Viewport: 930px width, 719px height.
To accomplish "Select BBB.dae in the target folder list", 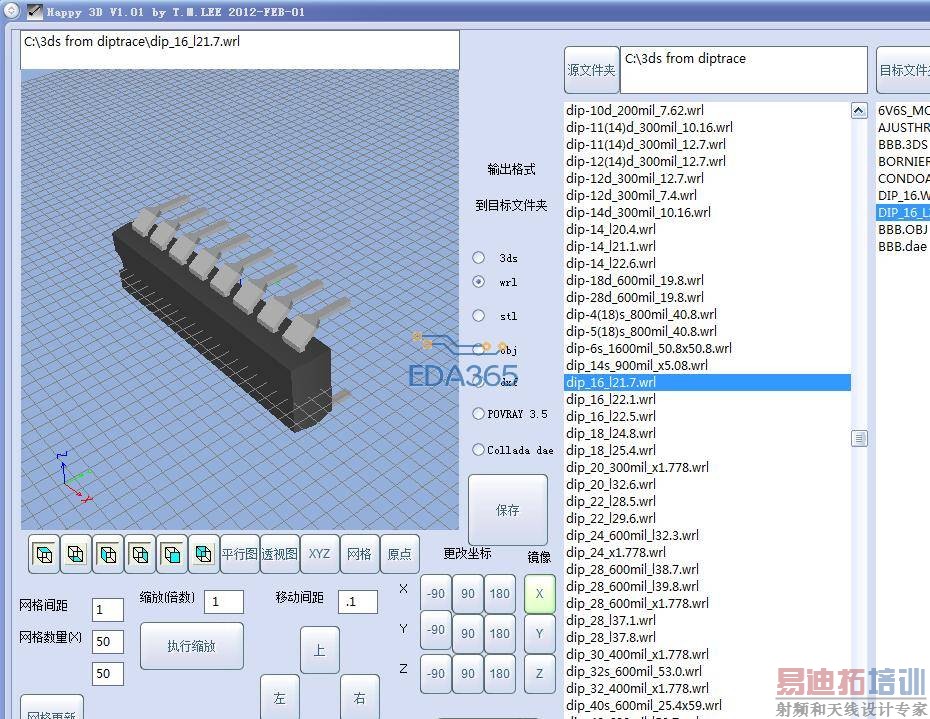I will [902, 246].
